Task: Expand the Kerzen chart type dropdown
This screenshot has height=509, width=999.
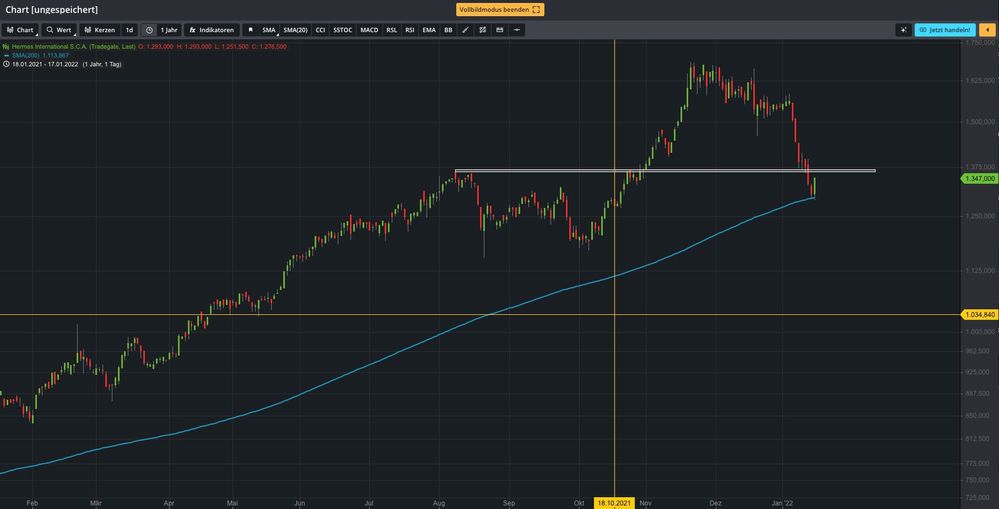Action: [x=99, y=30]
